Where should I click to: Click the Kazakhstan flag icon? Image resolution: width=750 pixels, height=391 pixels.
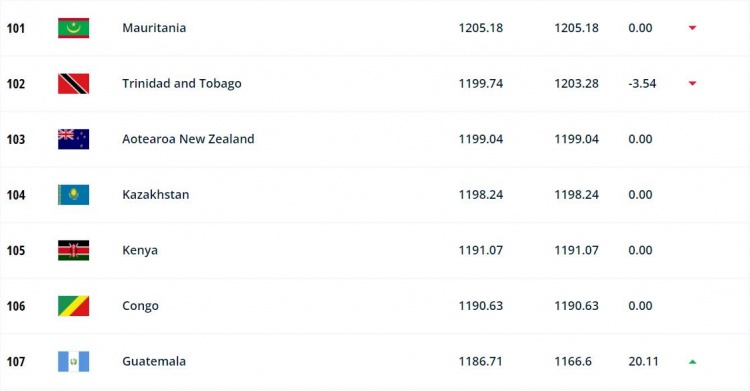[73, 195]
